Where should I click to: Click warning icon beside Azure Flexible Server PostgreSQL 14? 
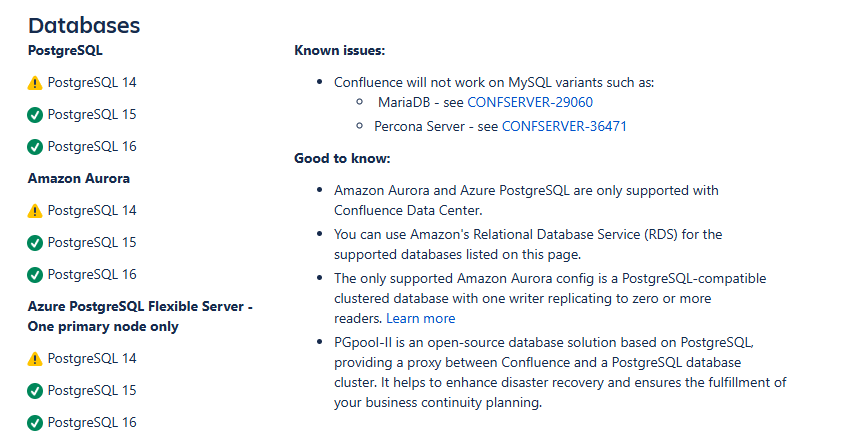[35, 359]
